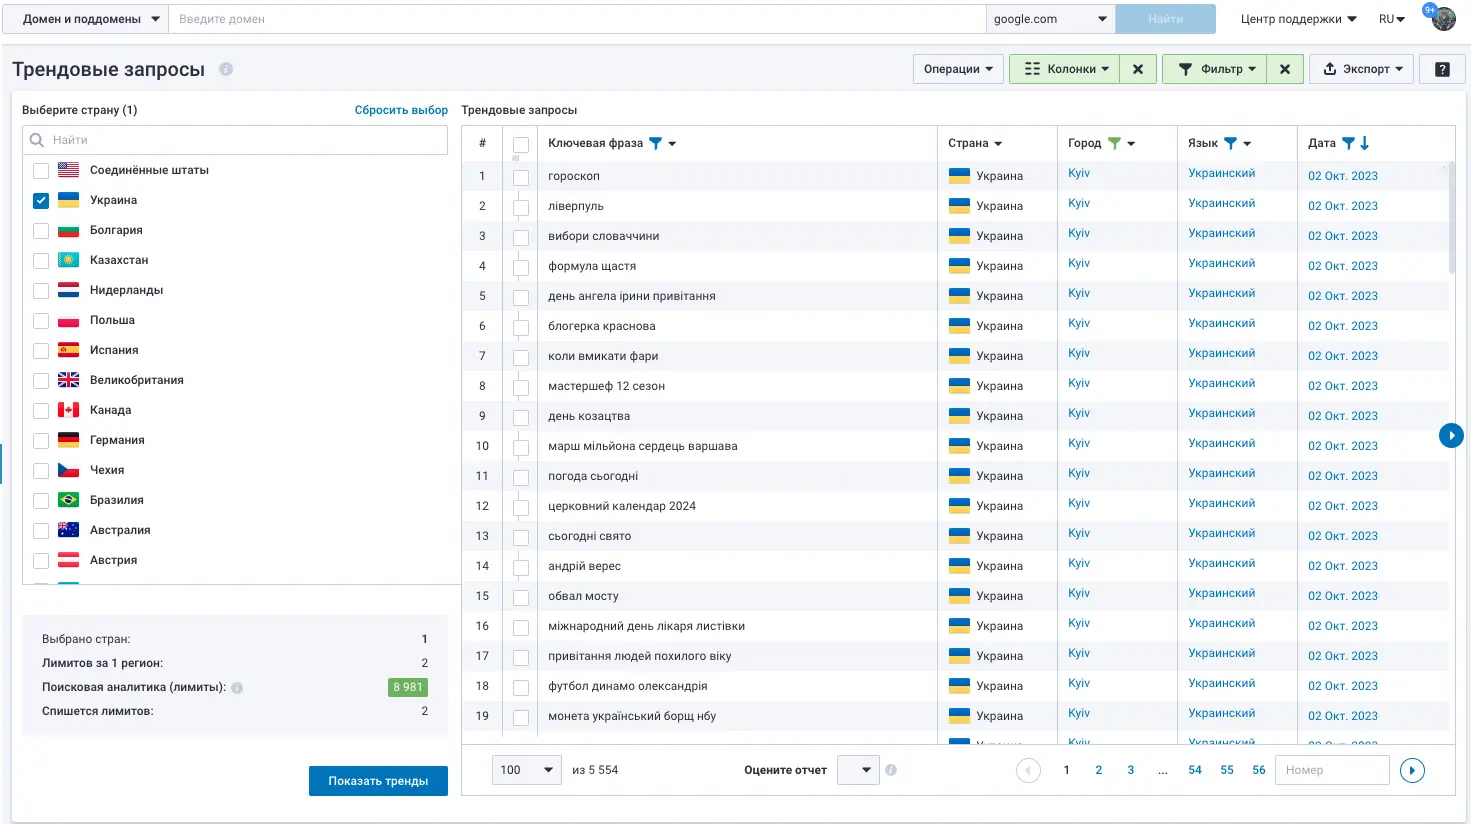This screenshot has height=824, width=1471.
Task: Click the Сбросить выбор link
Action: pyautogui.click(x=401, y=110)
